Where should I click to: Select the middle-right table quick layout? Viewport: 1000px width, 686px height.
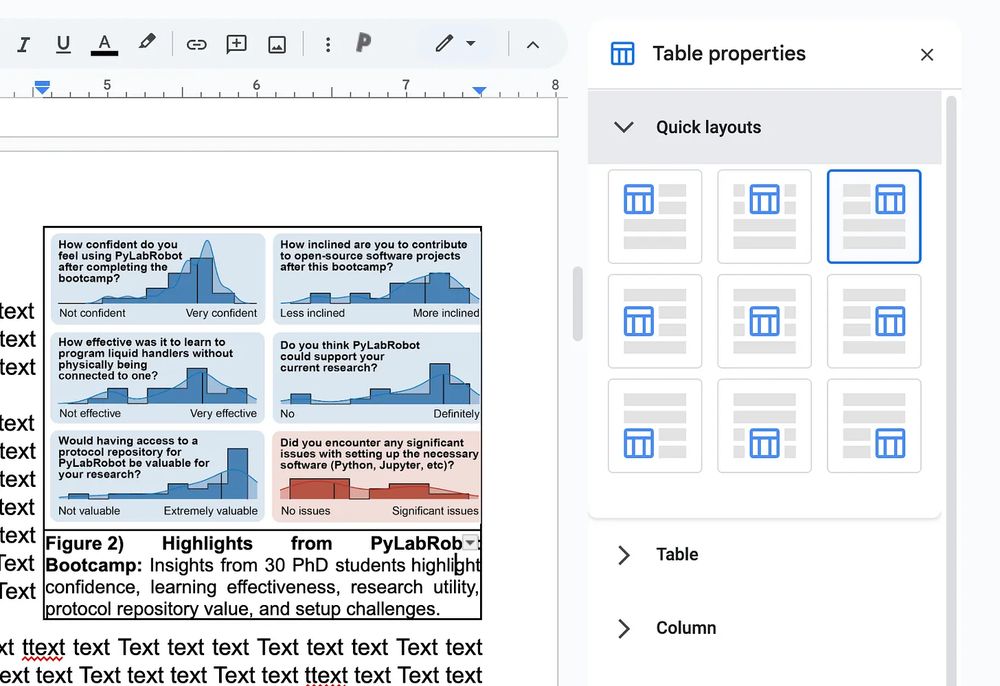click(874, 321)
